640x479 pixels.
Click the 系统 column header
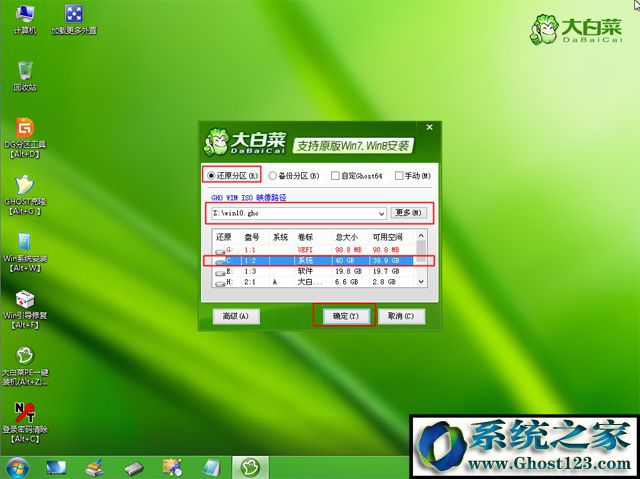pyautogui.click(x=280, y=237)
